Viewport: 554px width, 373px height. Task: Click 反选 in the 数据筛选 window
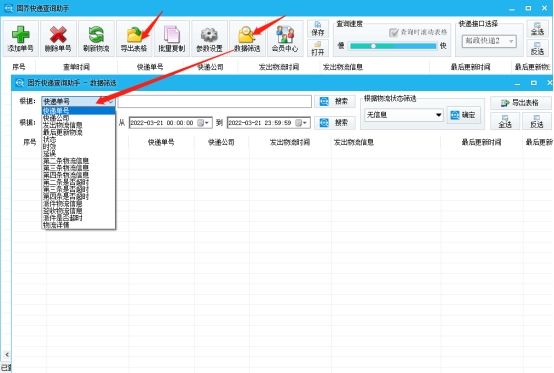tap(537, 121)
